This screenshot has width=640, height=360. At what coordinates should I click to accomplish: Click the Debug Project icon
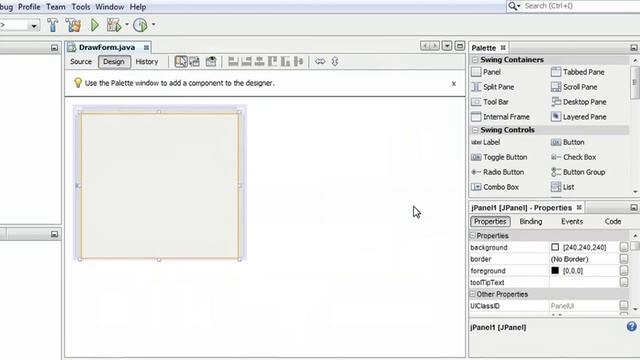pyautogui.click(x=114, y=25)
